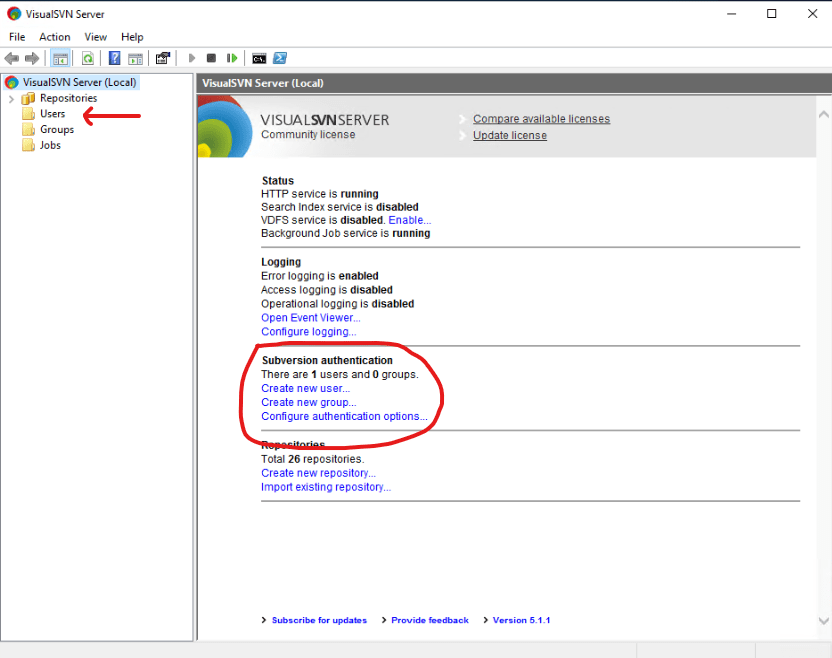Image resolution: width=832 pixels, height=658 pixels.
Task: Expand the Repositories tree node arrow
Action: [11, 99]
